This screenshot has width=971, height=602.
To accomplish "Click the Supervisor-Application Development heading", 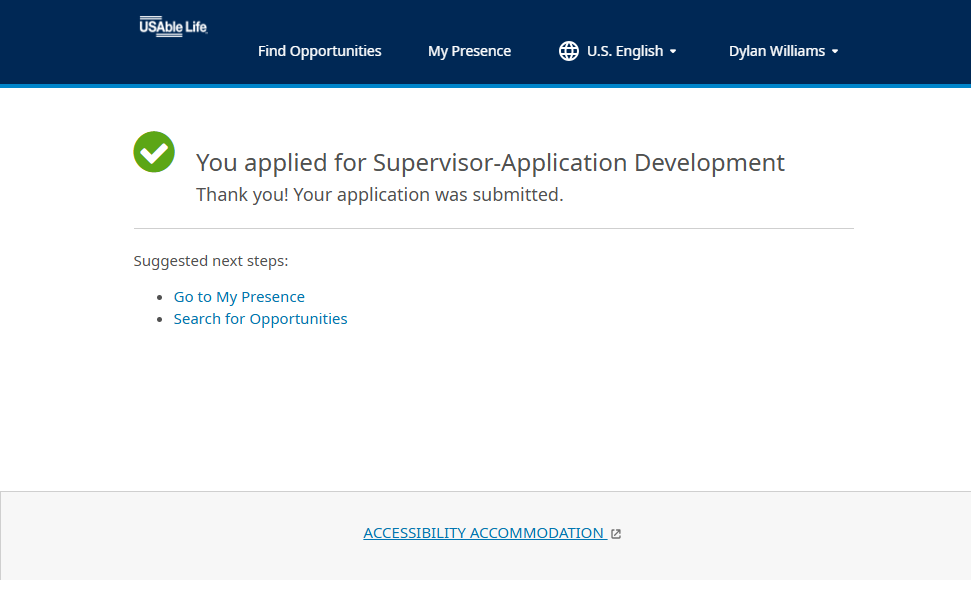I will point(490,163).
